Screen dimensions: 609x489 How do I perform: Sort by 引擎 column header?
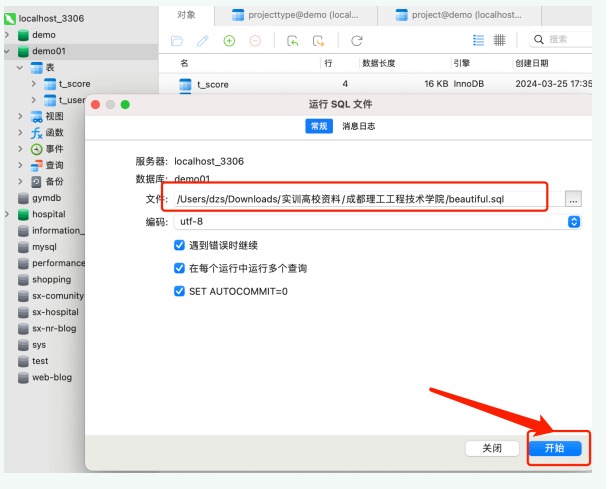pos(462,63)
